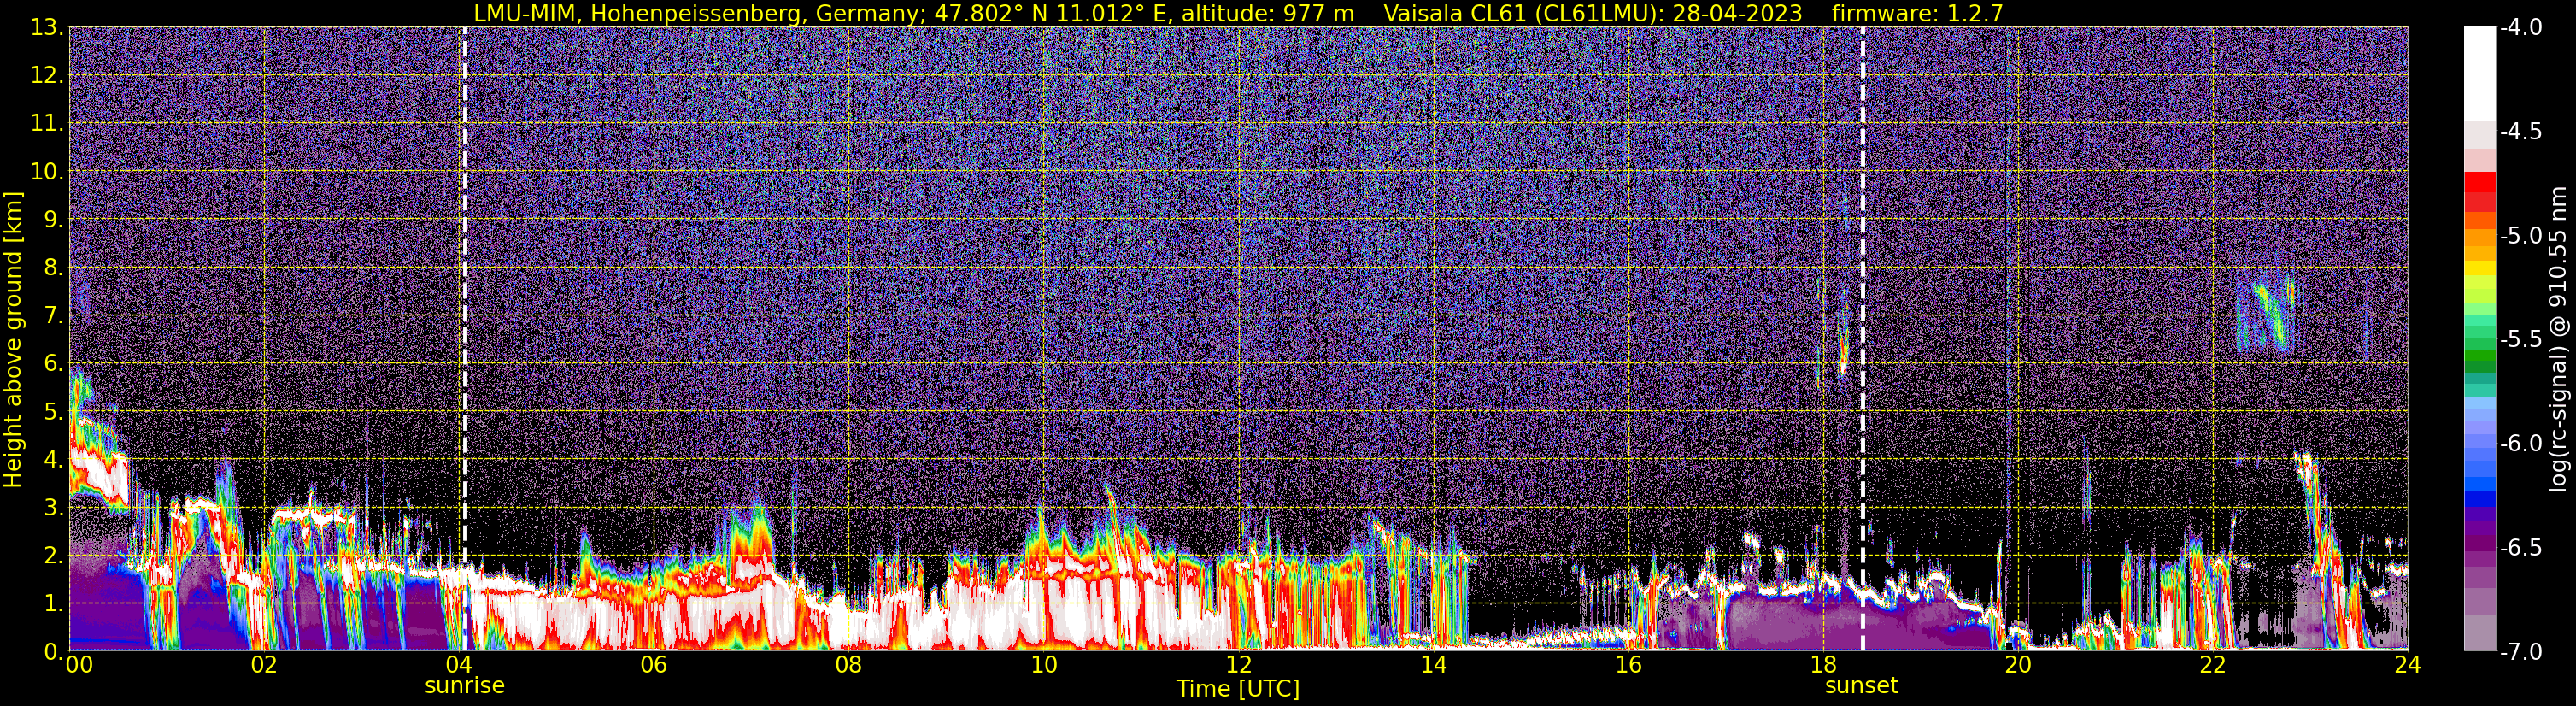Viewport: 2576px width, 706px height.
Task: Select the "sunset" label below the time axis
Action: (1861, 686)
